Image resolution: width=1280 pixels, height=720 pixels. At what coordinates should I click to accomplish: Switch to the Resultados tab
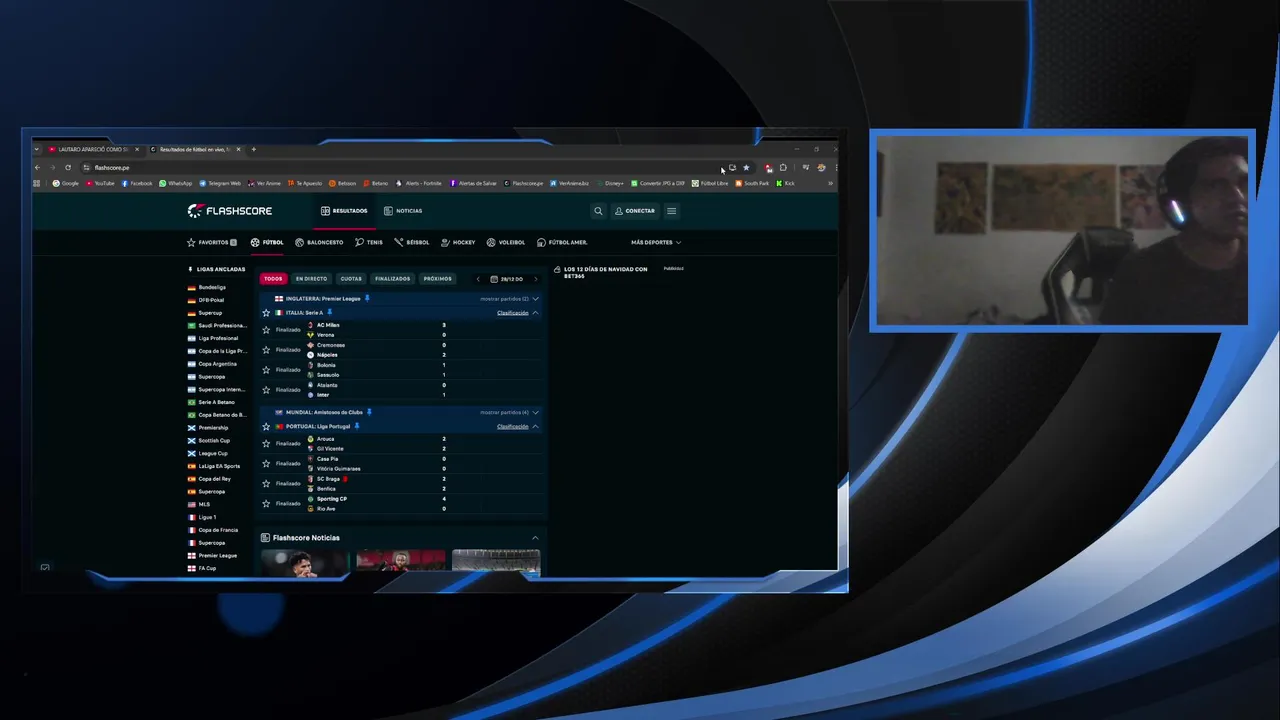pos(344,211)
